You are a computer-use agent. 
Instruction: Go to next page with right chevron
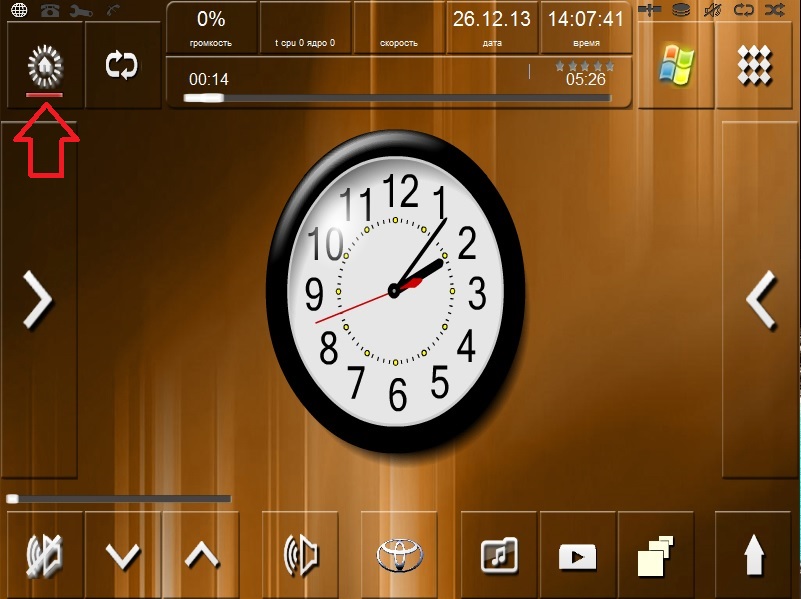point(39,299)
